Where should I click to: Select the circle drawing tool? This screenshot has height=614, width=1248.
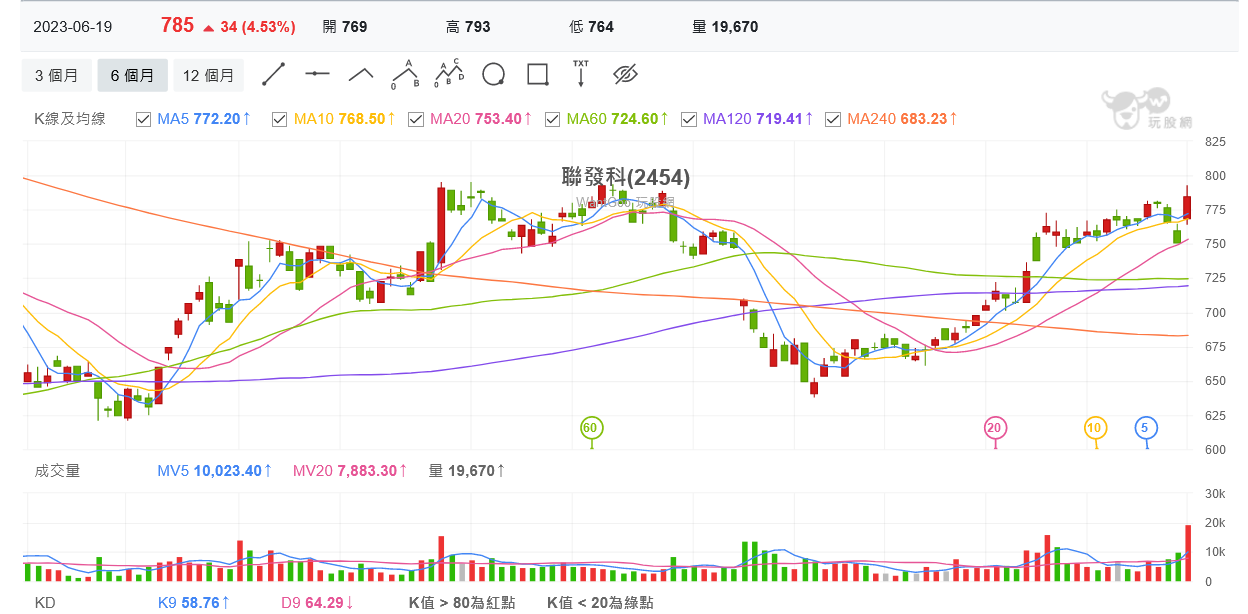(x=493, y=75)
